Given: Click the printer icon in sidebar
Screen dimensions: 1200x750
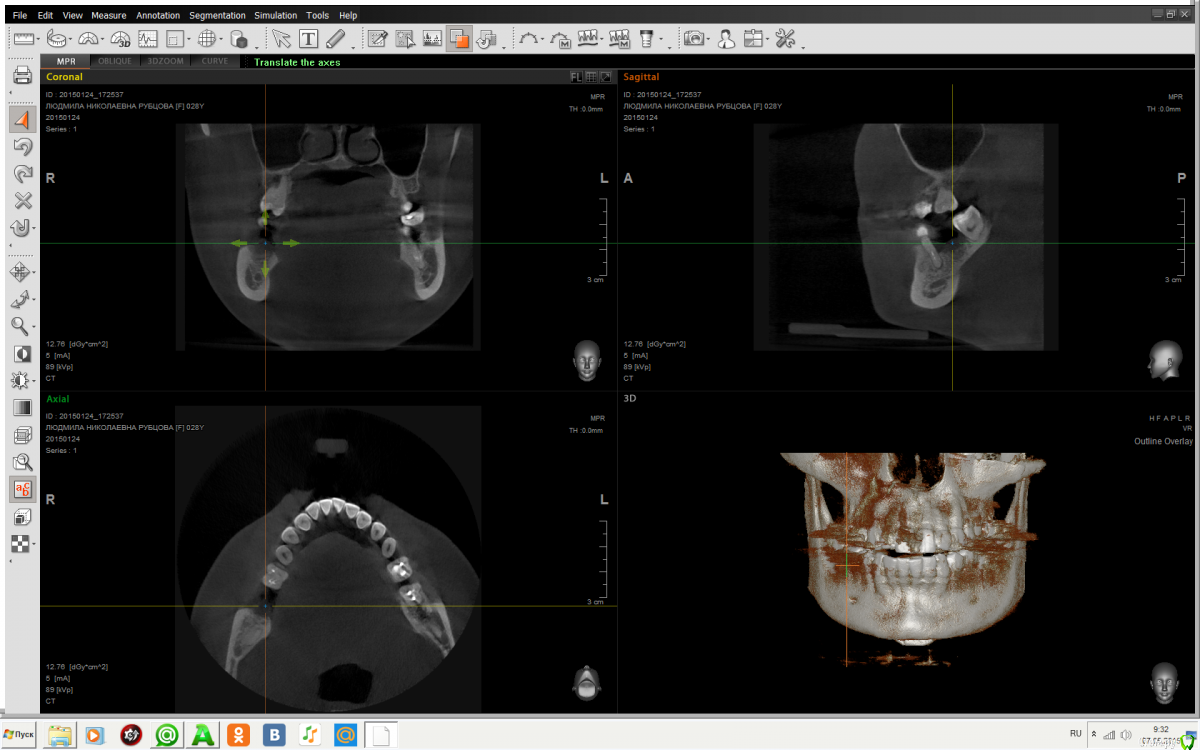Looking at the screenshot, I should point(22,76).
